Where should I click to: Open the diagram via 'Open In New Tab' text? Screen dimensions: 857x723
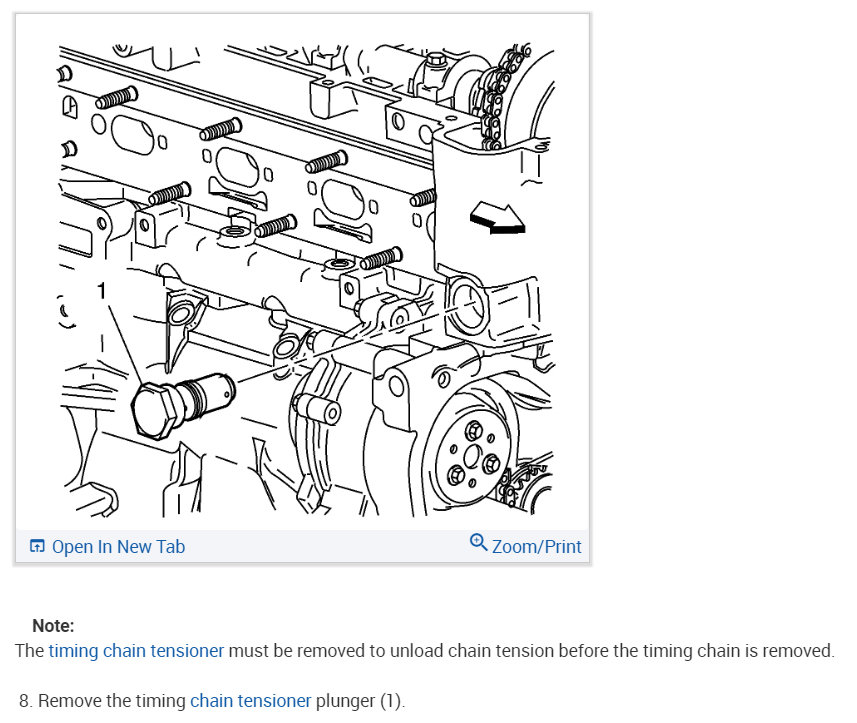click(x=118, y=546)
